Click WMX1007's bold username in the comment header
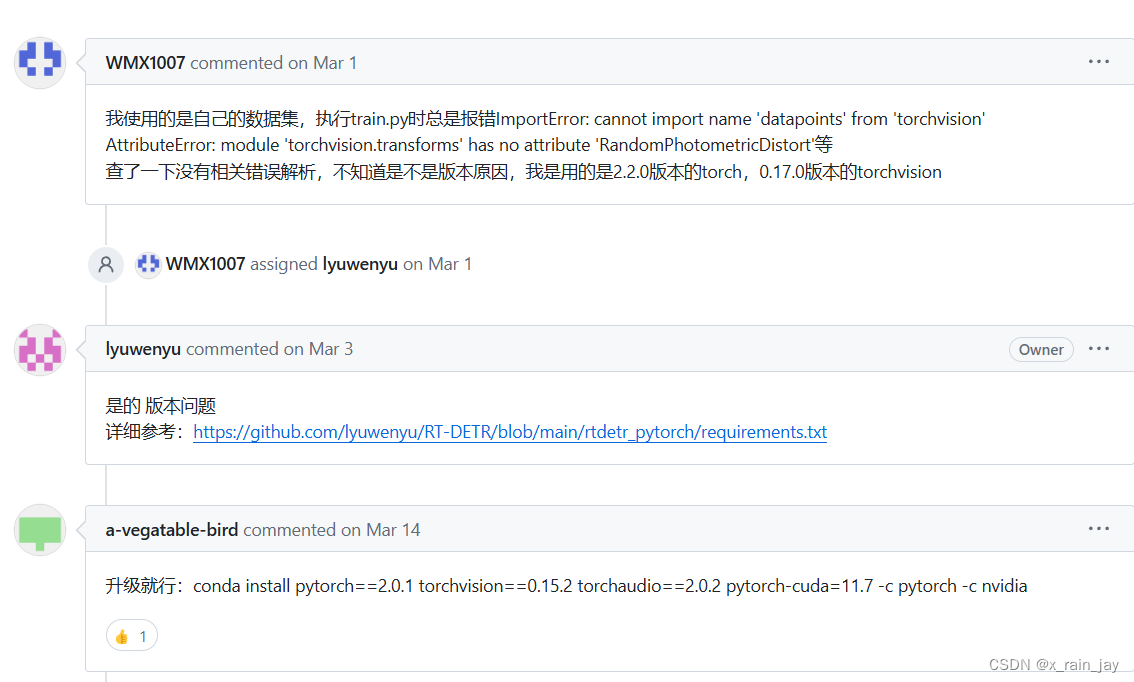Image resolution: width=1134 pixels, height=682 pixels. point(145,62)
